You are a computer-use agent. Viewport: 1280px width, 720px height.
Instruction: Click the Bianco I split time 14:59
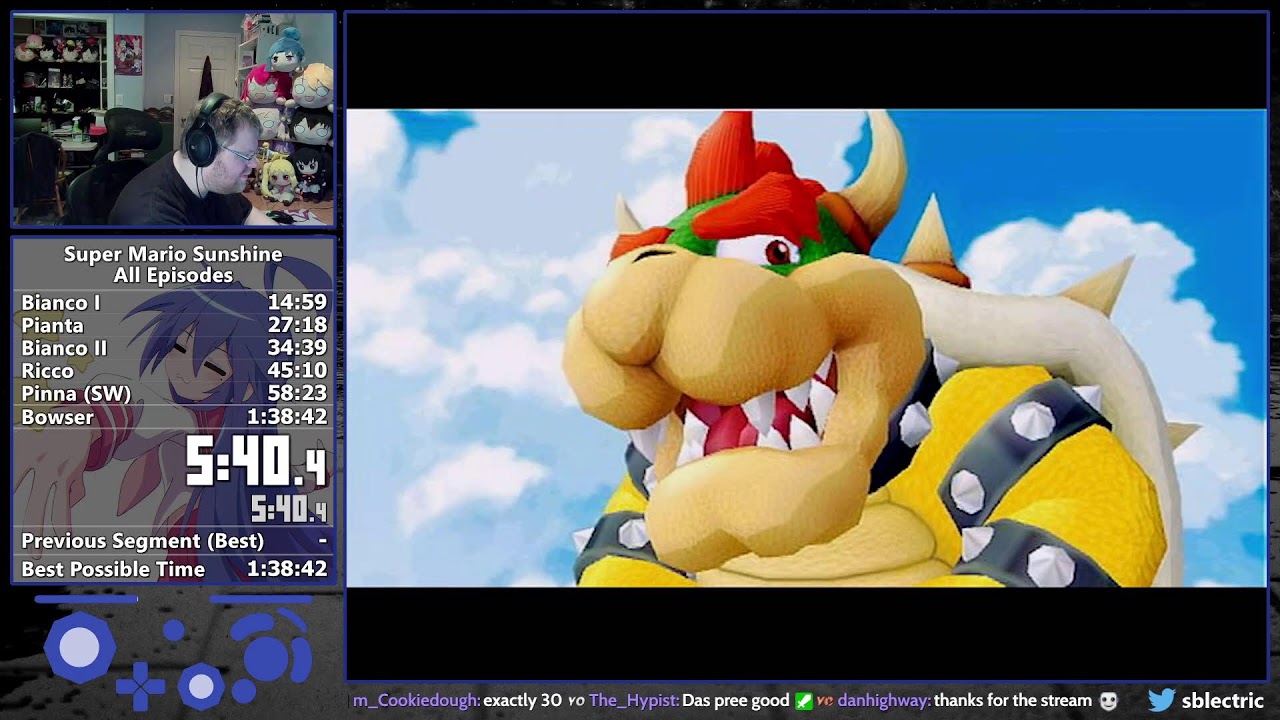click(x=297, y=302)
